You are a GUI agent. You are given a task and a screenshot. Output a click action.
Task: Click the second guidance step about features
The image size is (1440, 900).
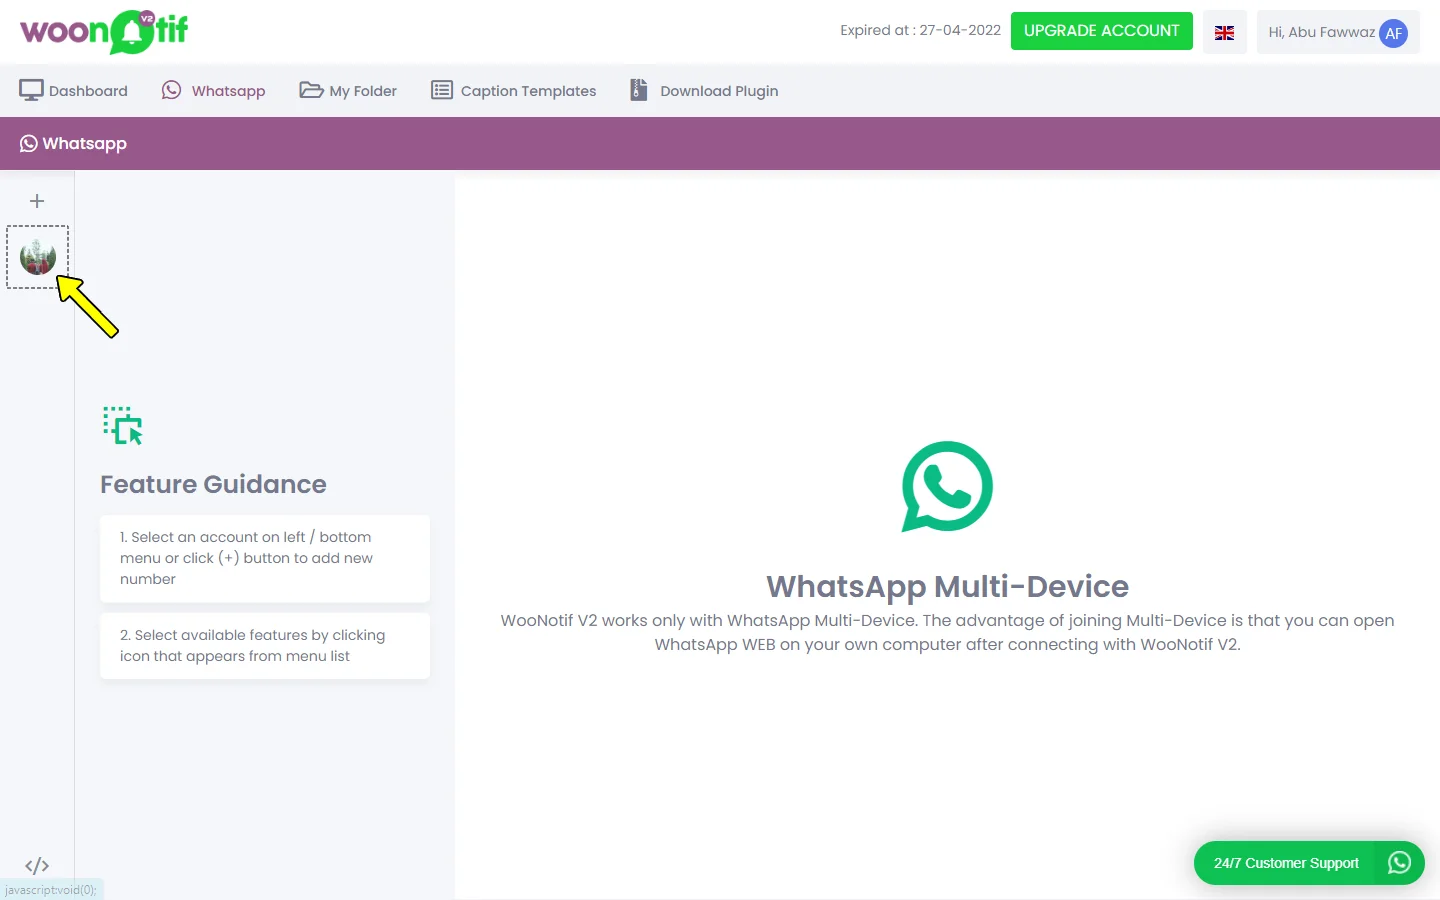coord(265,646)
